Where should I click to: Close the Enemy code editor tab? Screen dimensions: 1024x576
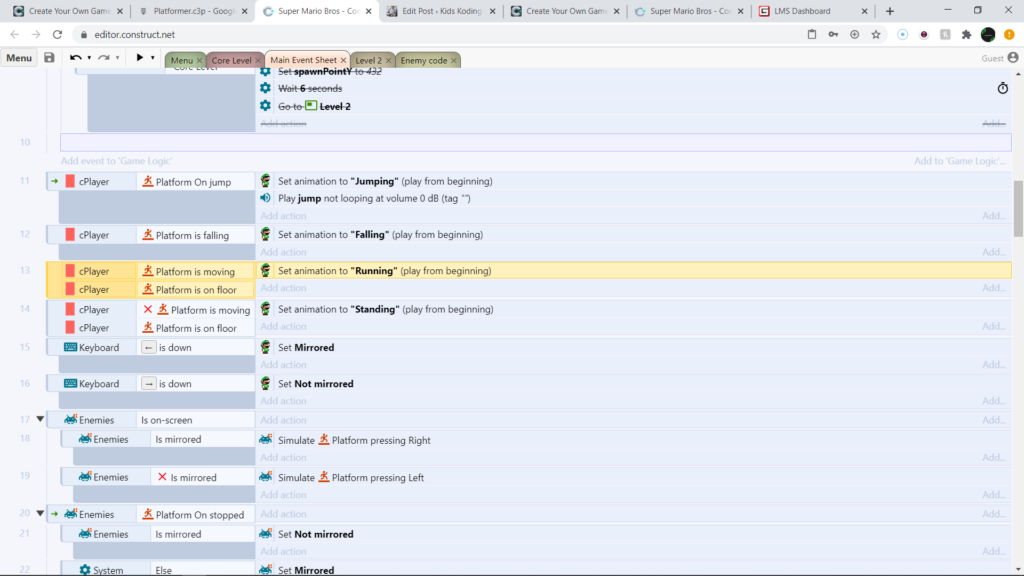click(x=454, y=60)
